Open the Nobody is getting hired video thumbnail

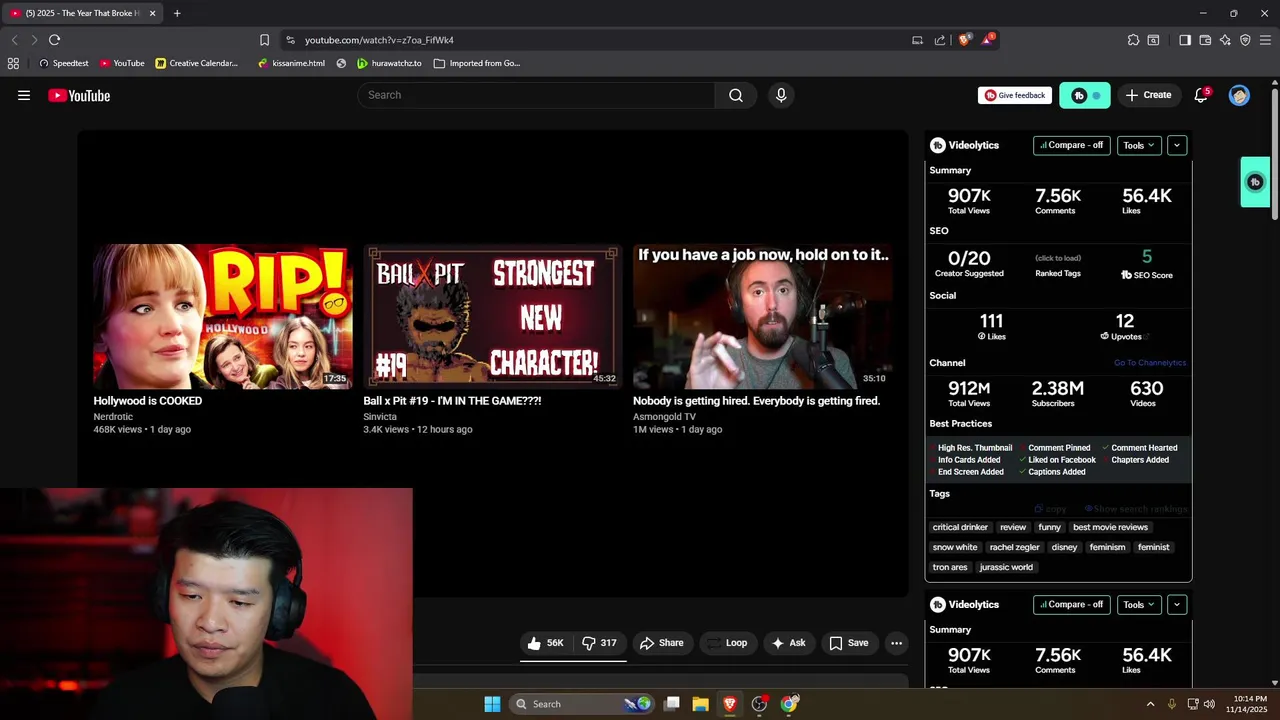pyautogui.click(x=762, y=316)
